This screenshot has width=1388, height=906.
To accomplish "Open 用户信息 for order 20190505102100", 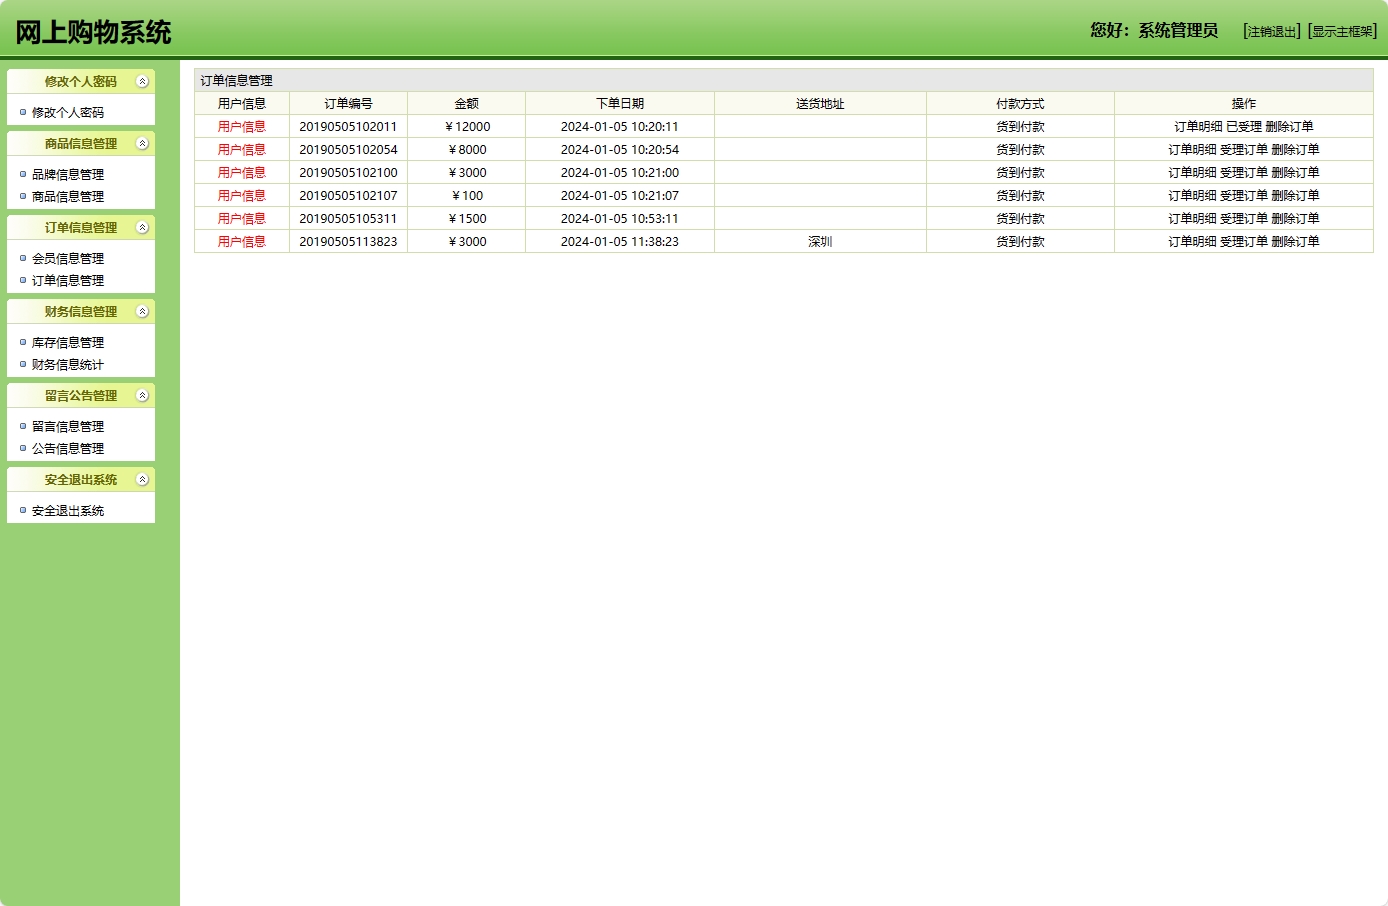I will coord(242,173).
